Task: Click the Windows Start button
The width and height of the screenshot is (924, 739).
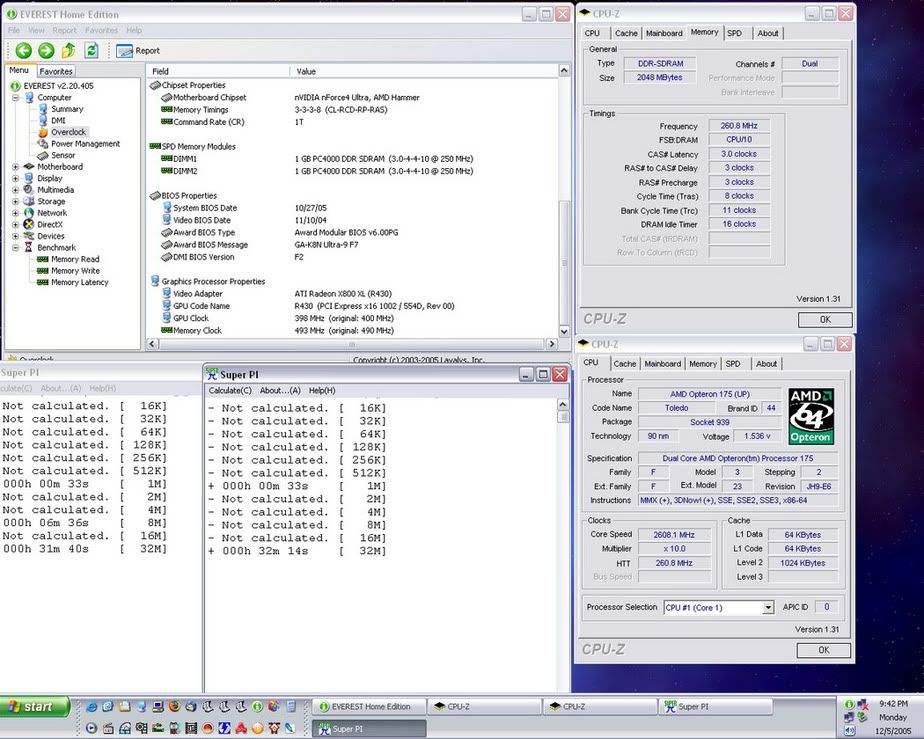Action: pos(35,707)
